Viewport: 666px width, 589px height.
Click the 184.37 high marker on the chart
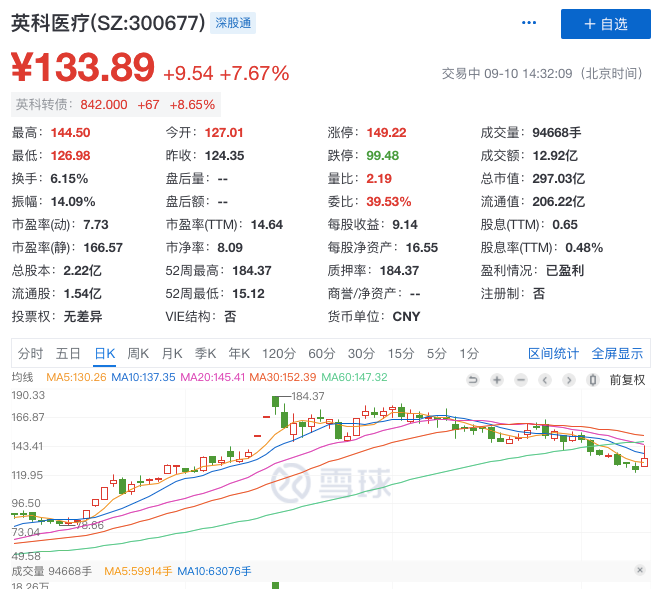(x=308, y=396)
